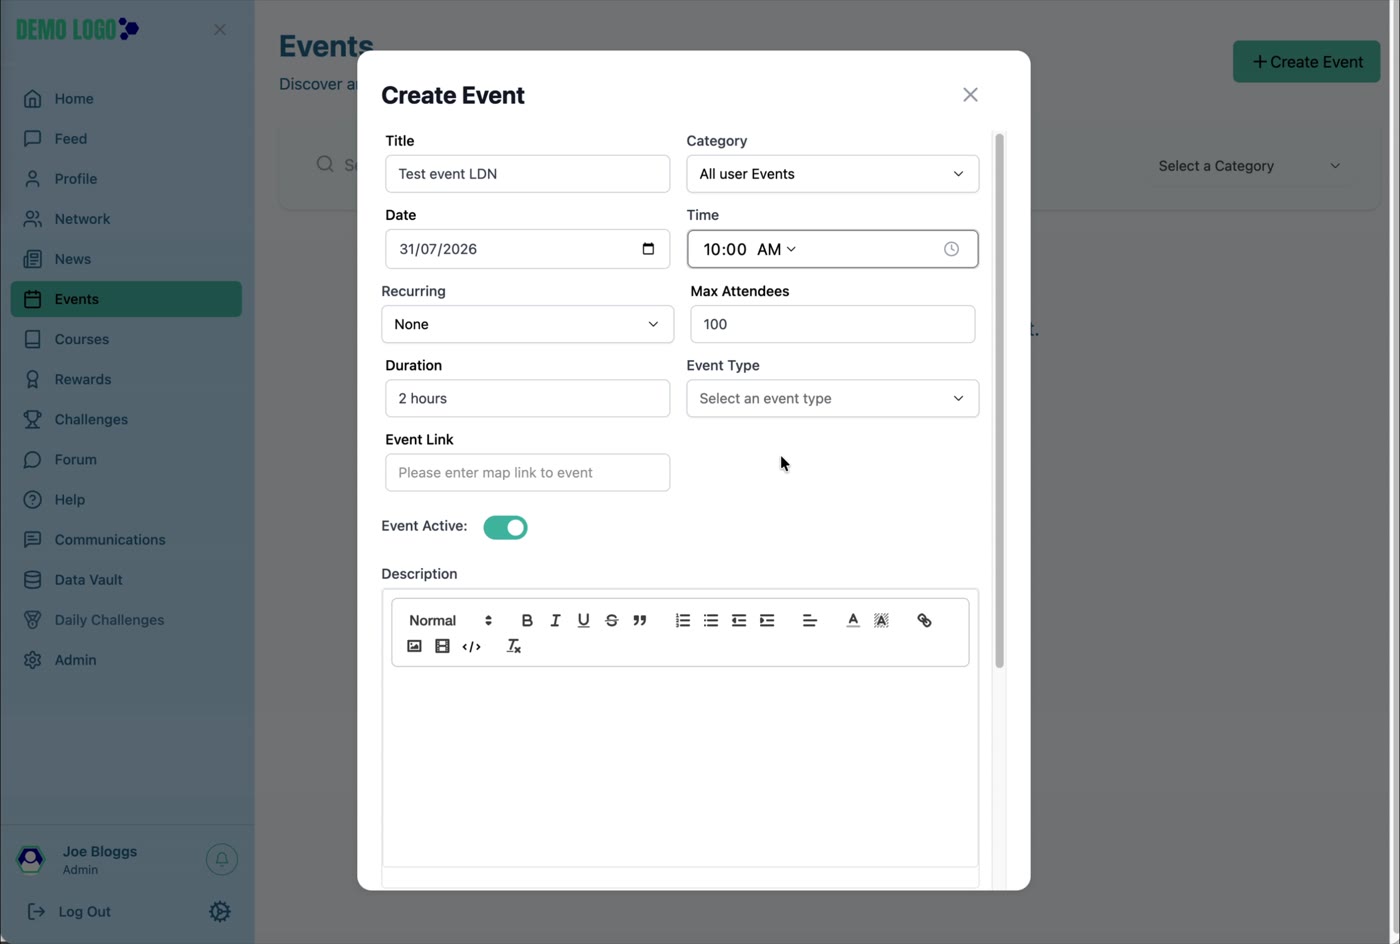
Task: Select Events in the sidebar
Action: click(x=126, y=299)
